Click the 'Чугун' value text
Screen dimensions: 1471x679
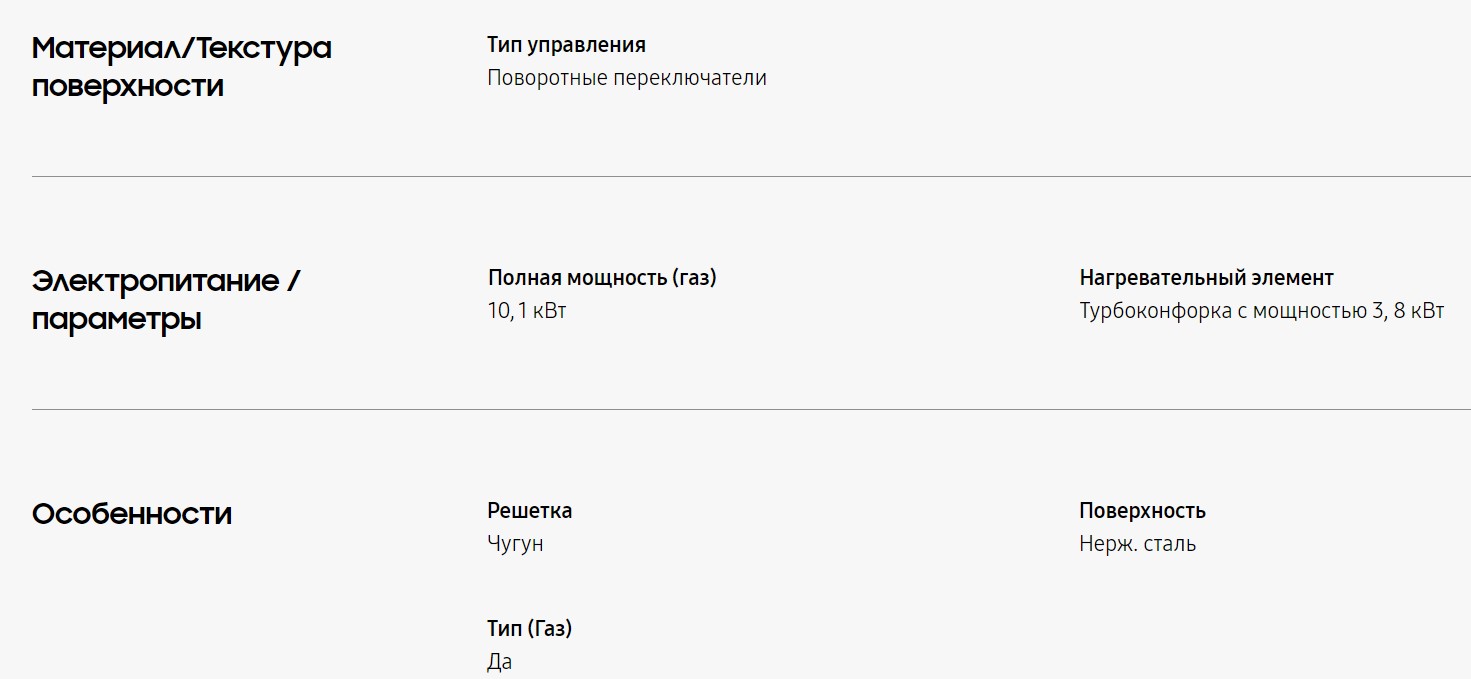pos(515,544)
